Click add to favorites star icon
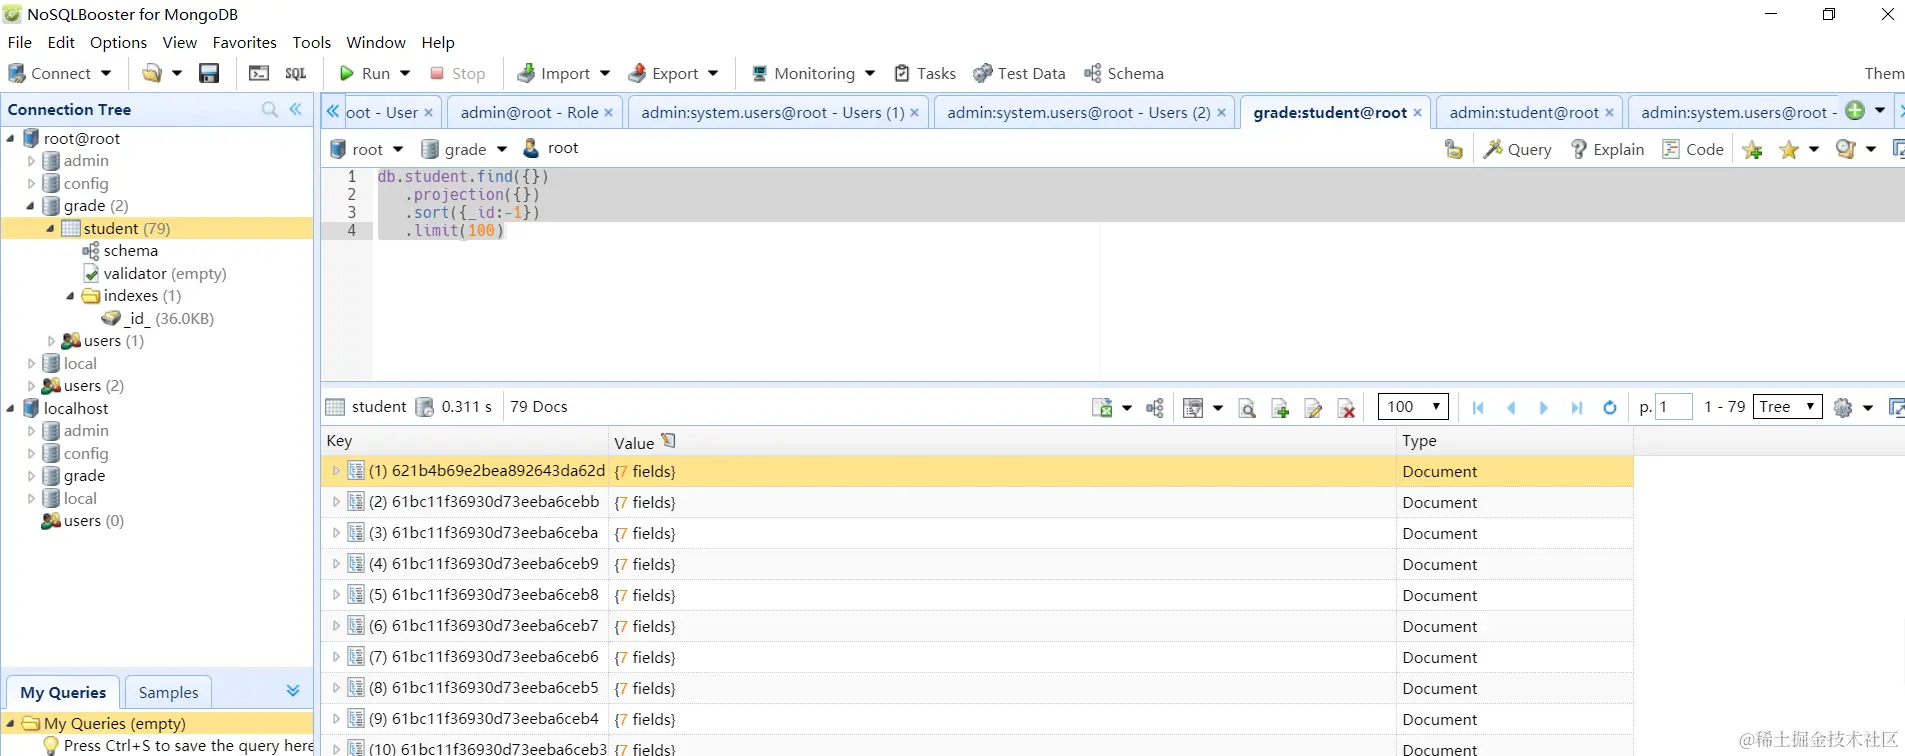The height and width of the screenshot is (756, 1905). point(1752,150)
